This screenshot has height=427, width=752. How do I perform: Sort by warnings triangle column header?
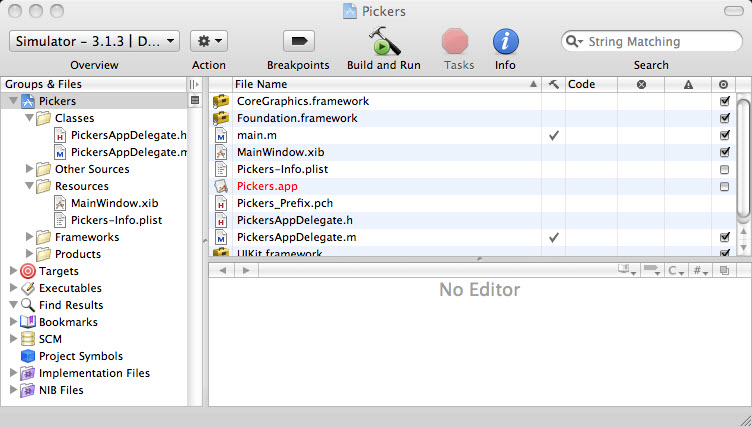(688, 84)
